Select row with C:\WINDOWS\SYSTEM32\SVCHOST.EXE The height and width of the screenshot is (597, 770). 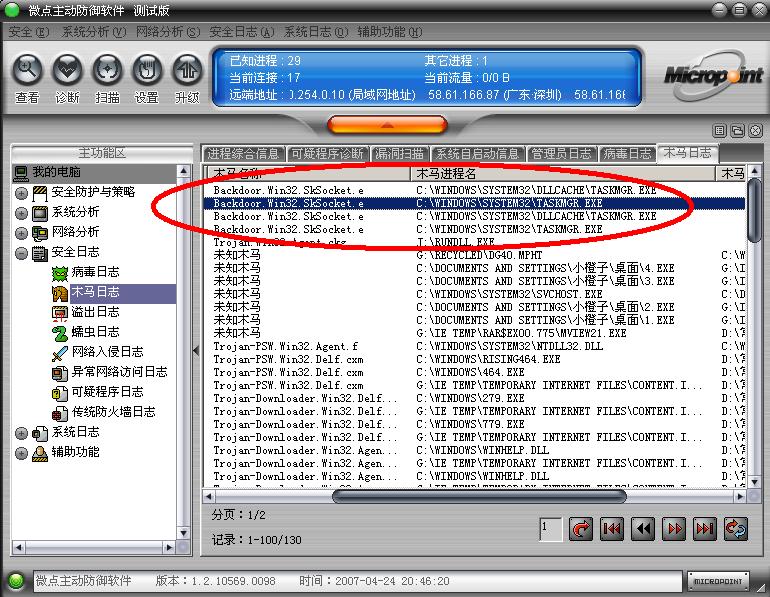474,294
